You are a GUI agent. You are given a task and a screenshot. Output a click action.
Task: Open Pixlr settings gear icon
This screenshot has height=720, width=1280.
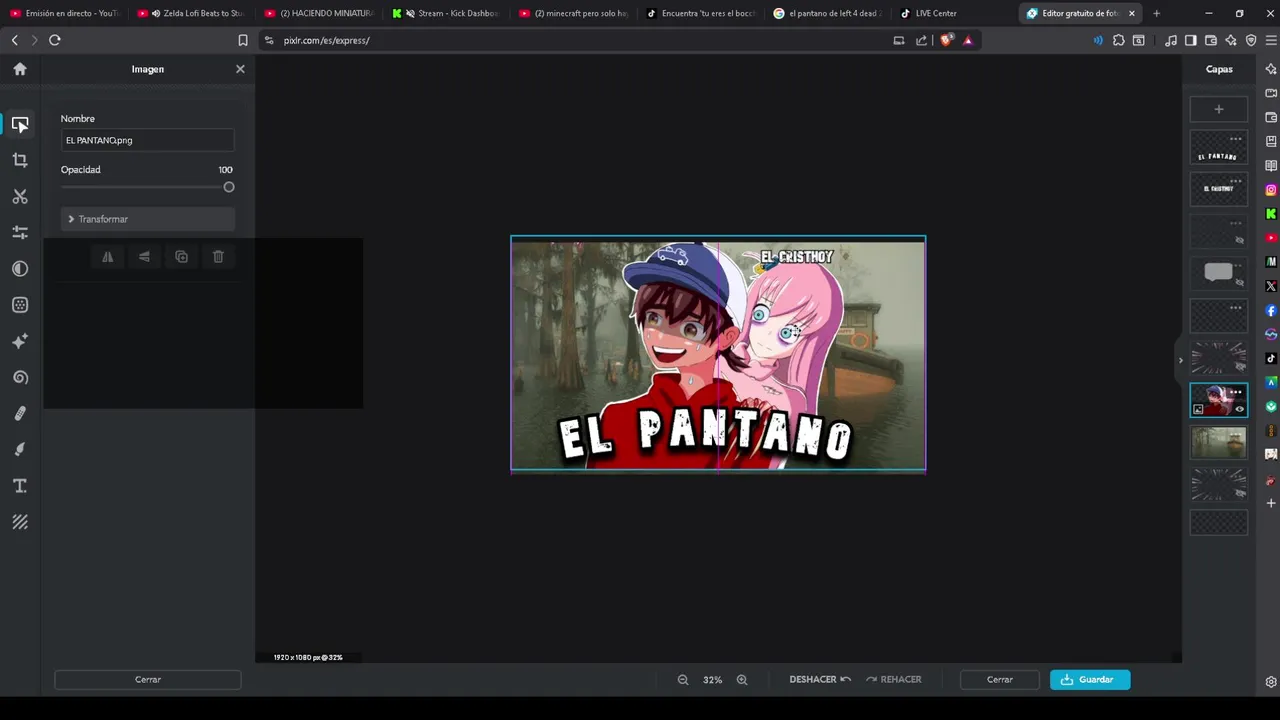[x=1271, y=682]
